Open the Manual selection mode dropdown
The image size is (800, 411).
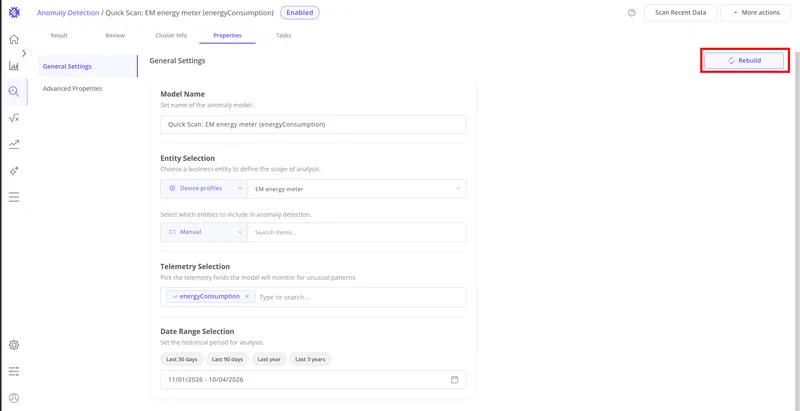204,232
